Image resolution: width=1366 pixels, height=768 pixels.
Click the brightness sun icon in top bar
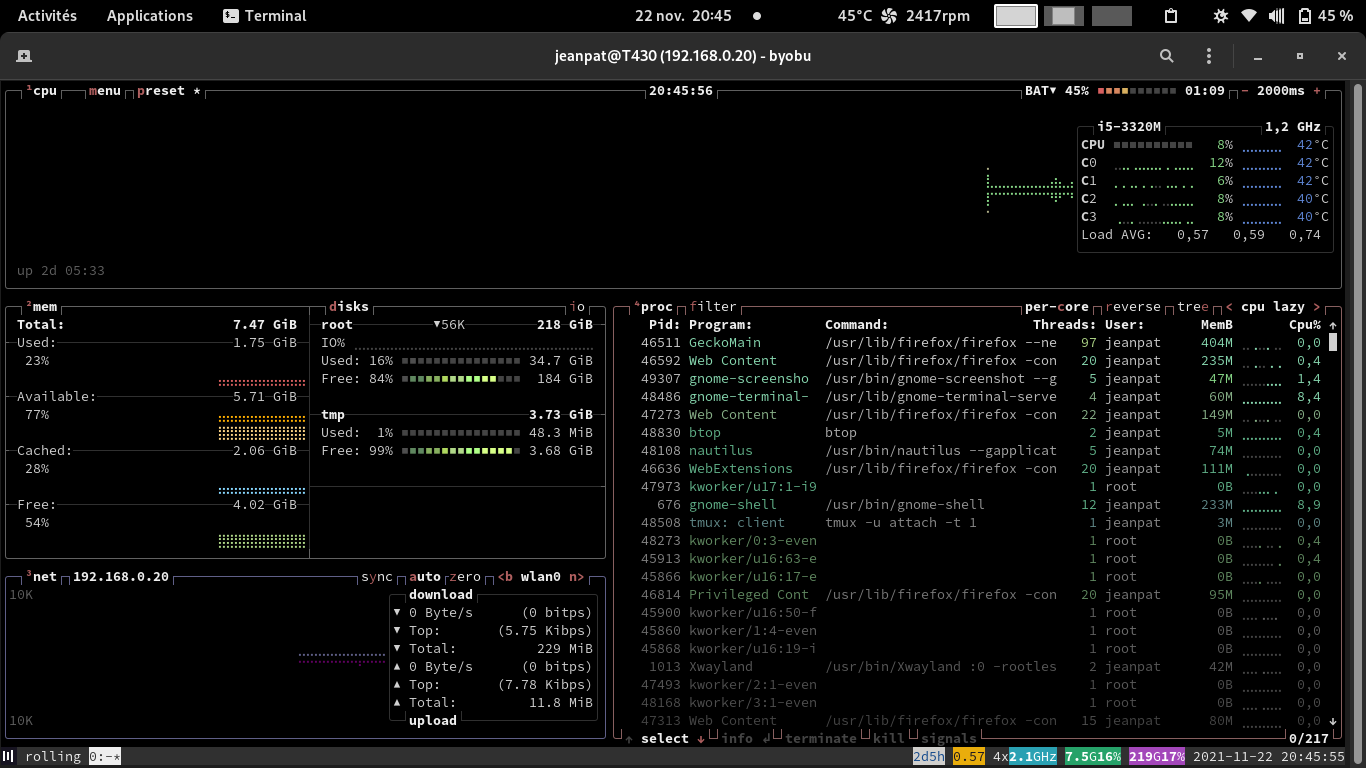click(x=1220, y=16)
